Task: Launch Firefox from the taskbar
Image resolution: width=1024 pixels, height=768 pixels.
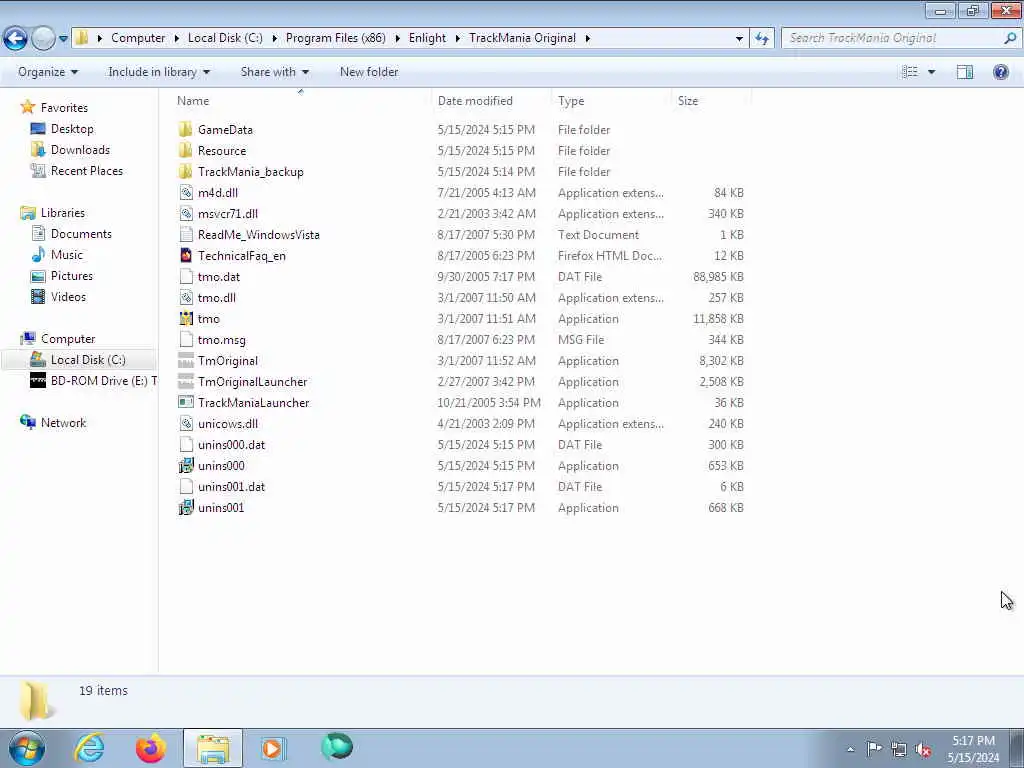Action: point(150,748)
